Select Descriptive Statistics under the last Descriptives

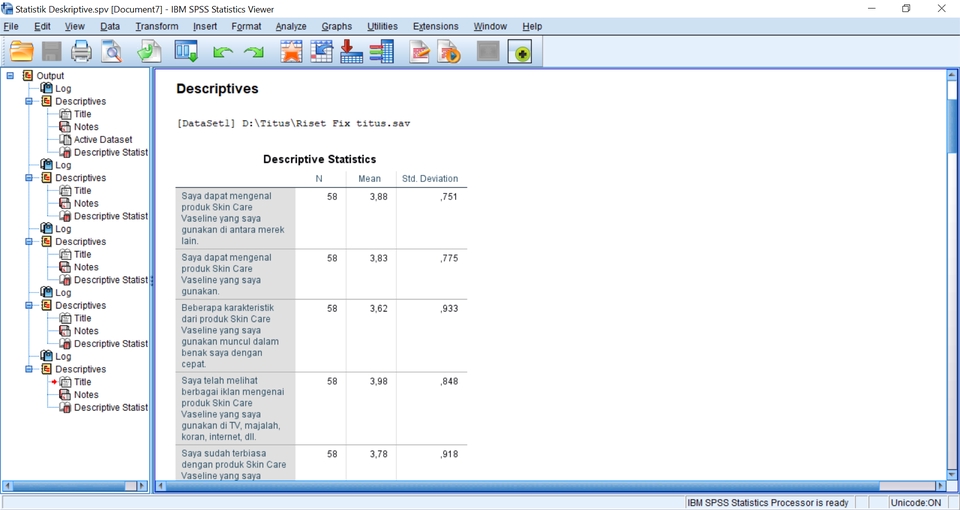click(x=111, y=408)
